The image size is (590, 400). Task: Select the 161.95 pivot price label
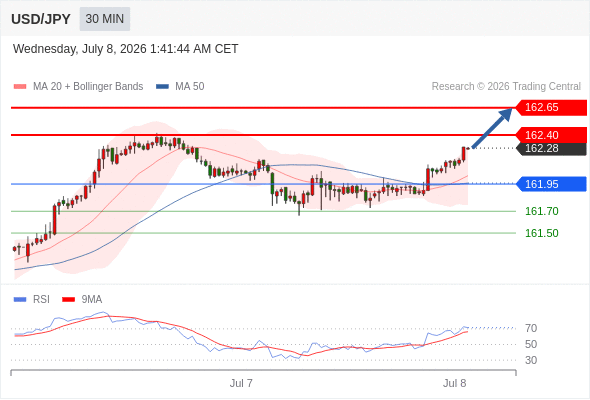pos(551,184)
